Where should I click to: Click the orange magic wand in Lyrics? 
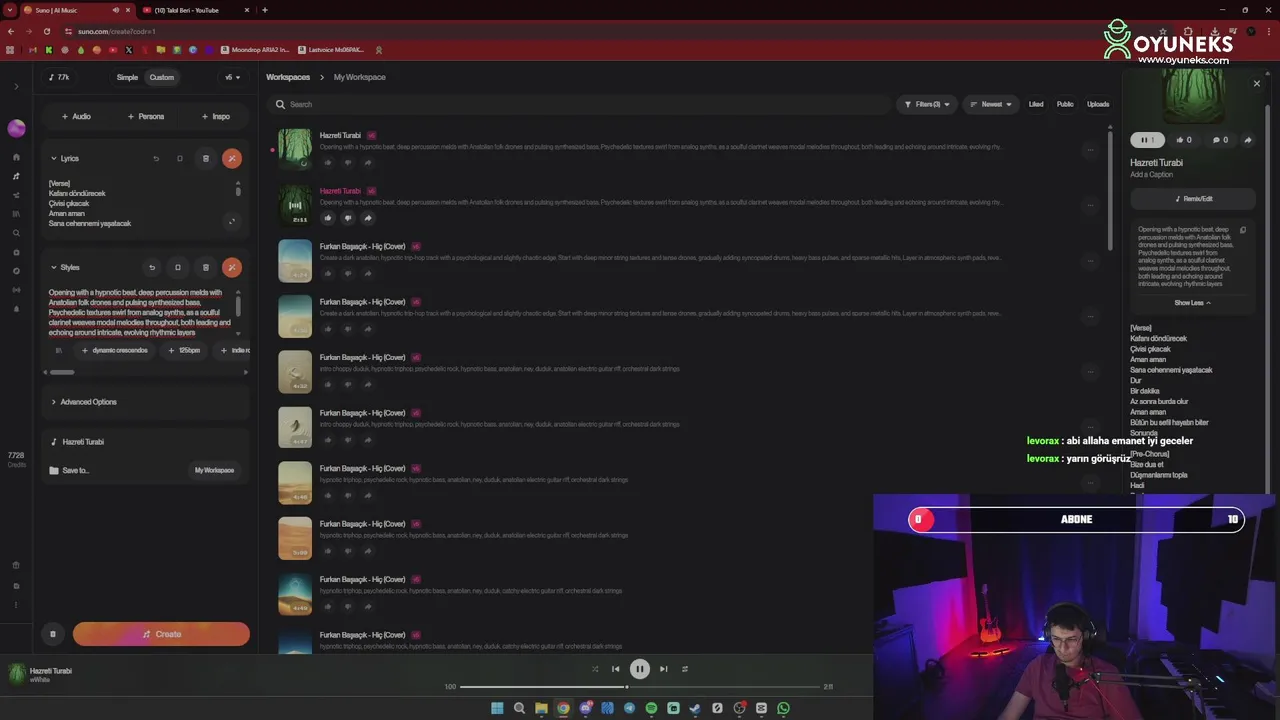point(231,158)
